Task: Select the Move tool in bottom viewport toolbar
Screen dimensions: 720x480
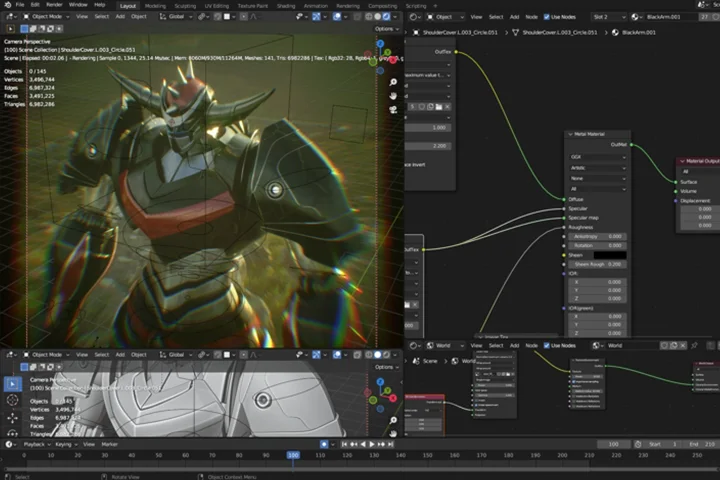Action: point(12,418)
